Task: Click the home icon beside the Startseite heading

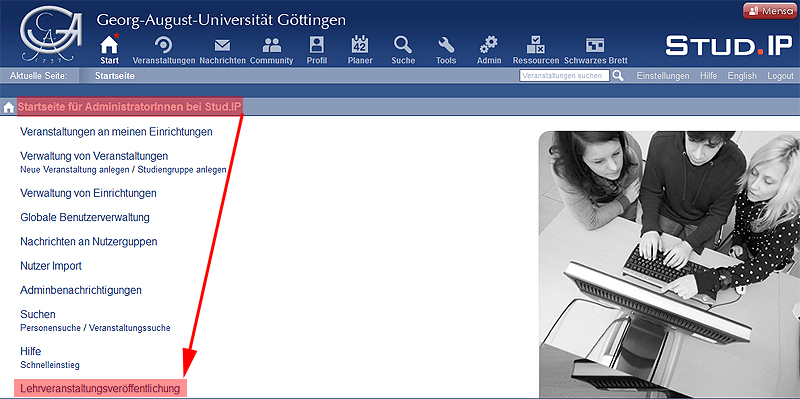Action: point(9,108)
